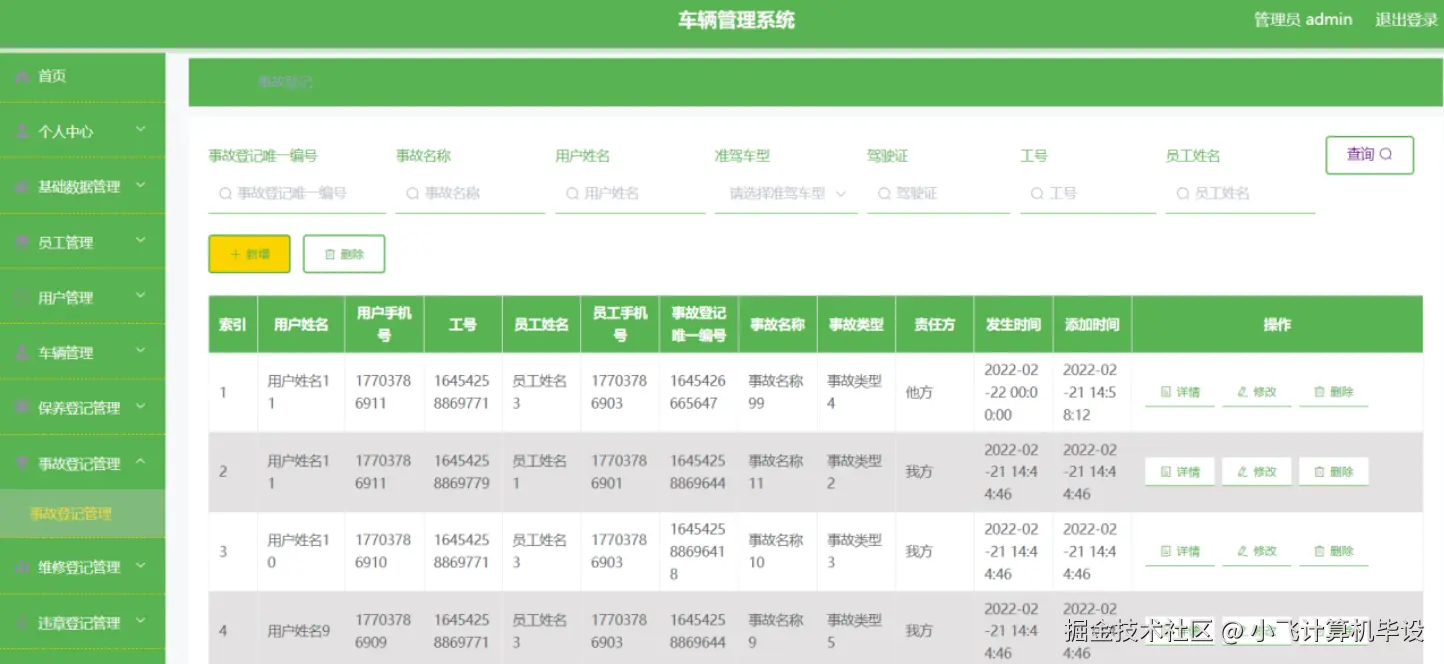1444x664 pixels.
Task: Click the 事故类型 column header
Action: (x=856, y=324)
